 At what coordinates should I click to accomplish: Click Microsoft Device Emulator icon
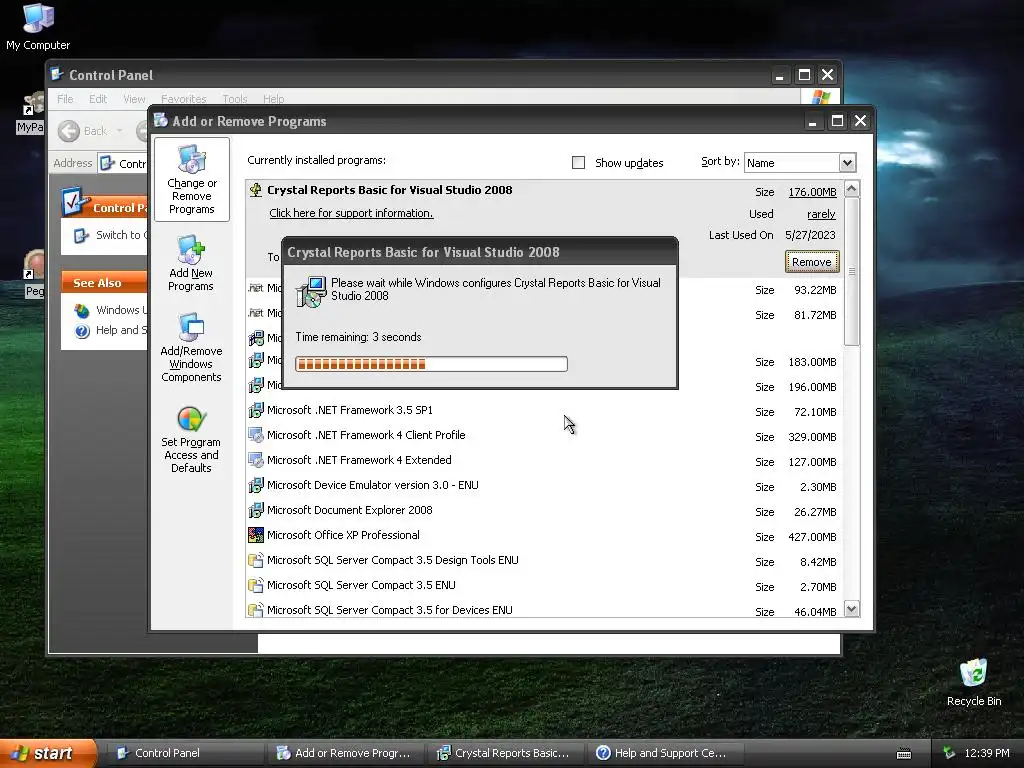256,485
